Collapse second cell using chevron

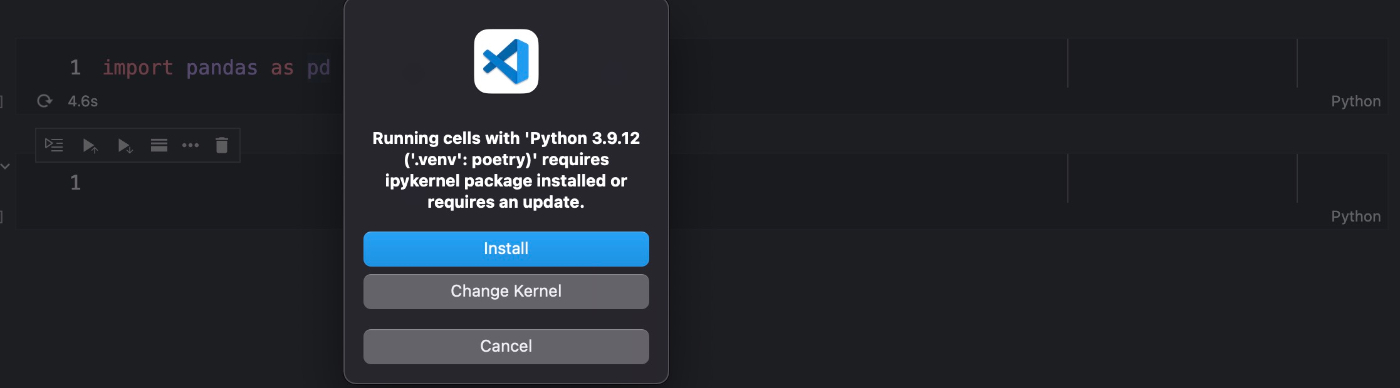point(5,166)
